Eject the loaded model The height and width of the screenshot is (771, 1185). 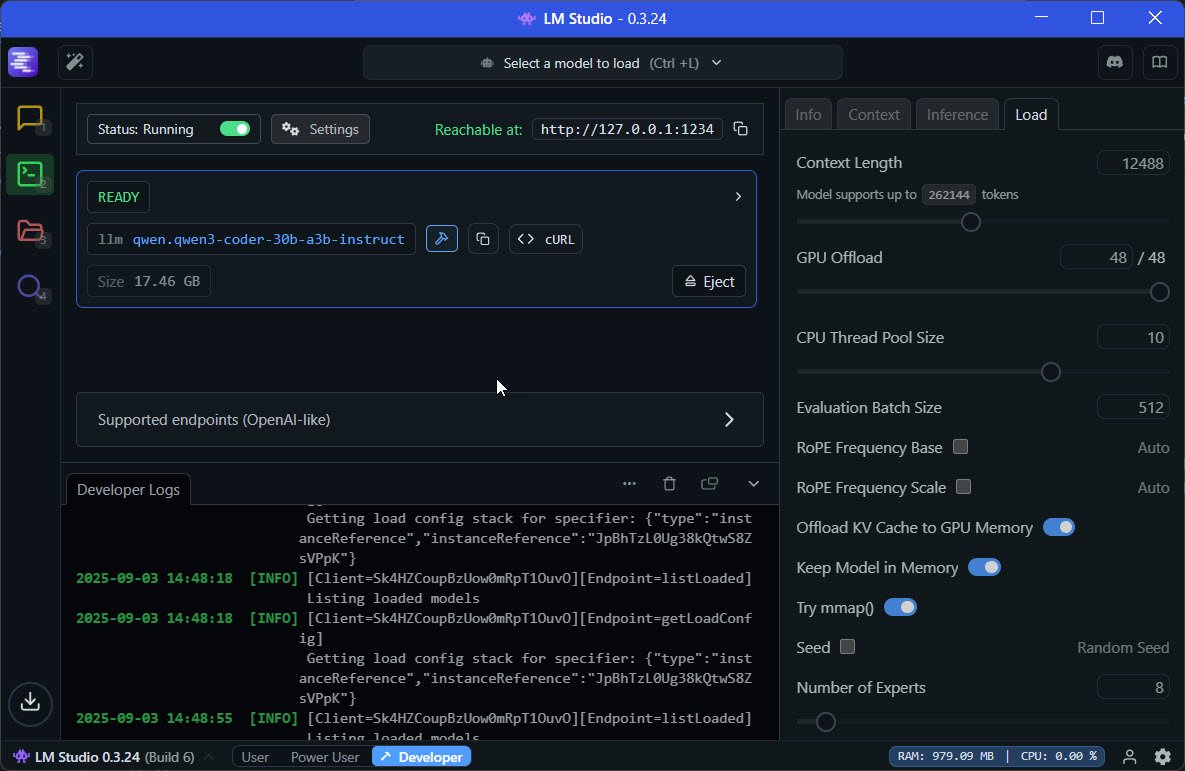tap(709, 282)
